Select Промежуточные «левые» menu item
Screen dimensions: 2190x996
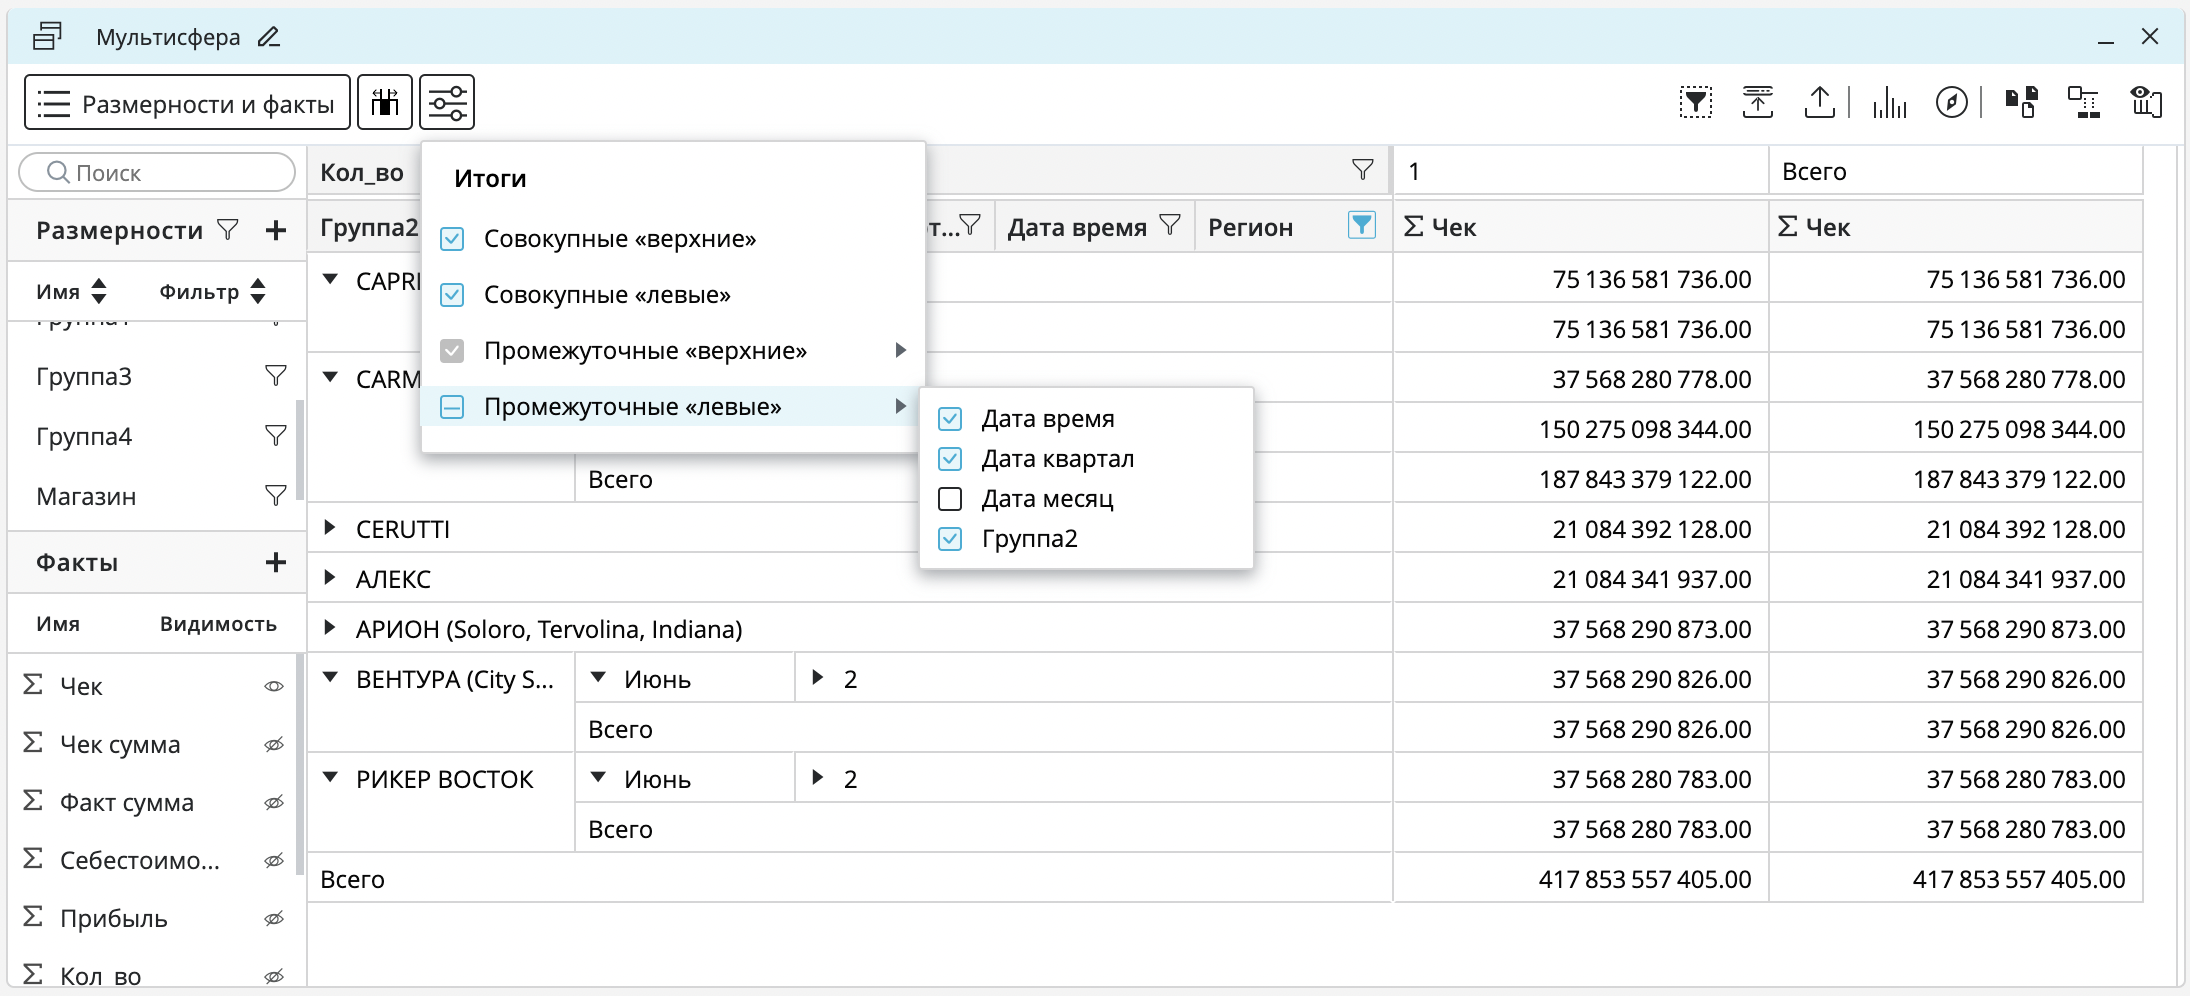(x=632, y=407)
